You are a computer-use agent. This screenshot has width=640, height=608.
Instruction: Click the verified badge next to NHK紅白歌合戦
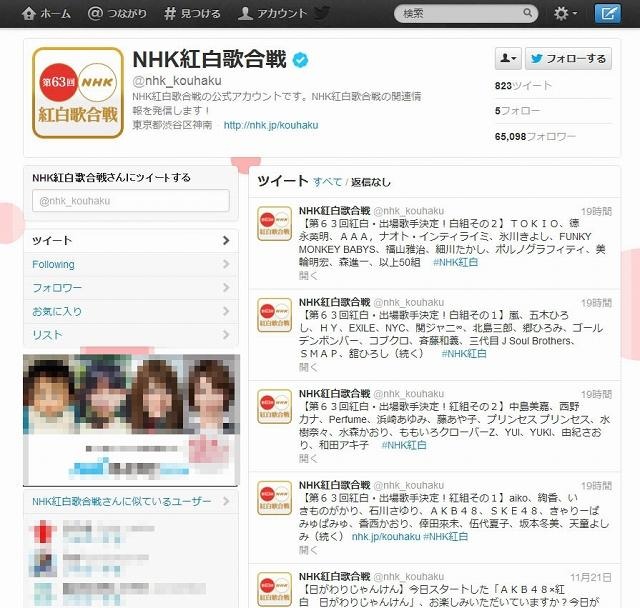301,60
